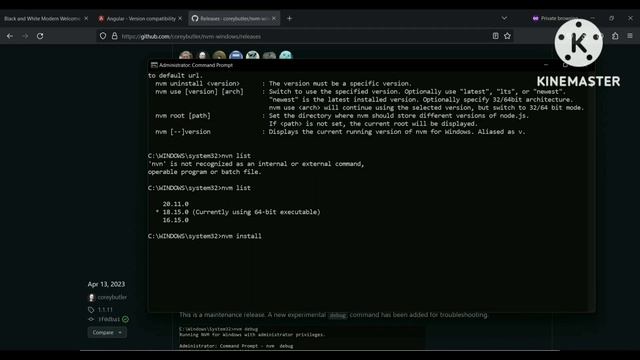Screen dimensions: 640x360
Task: Reload the GitHub releases page
Action: [x=40, y=36]
